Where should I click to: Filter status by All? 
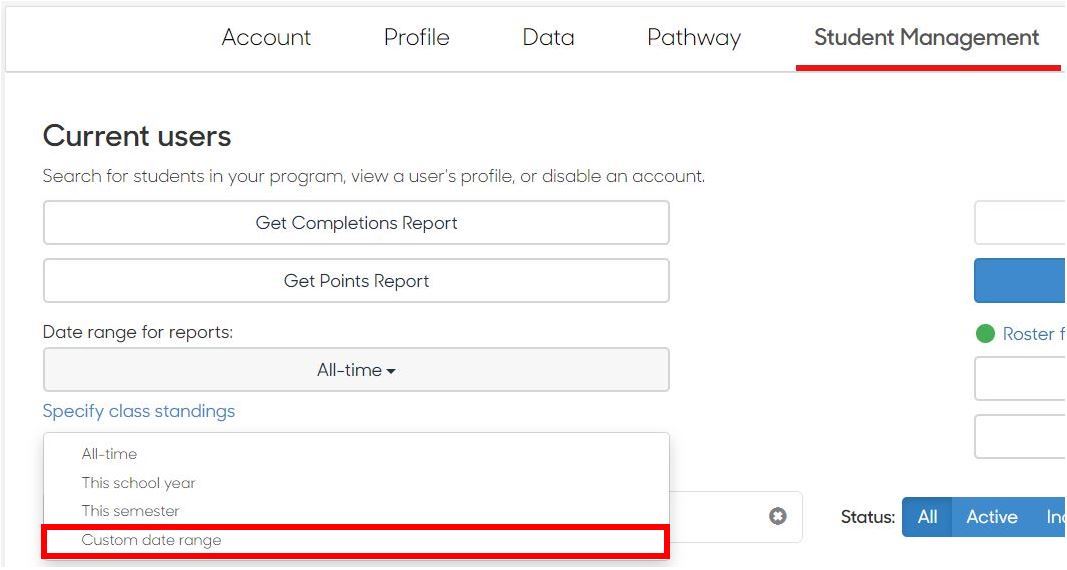pos(927,517)
